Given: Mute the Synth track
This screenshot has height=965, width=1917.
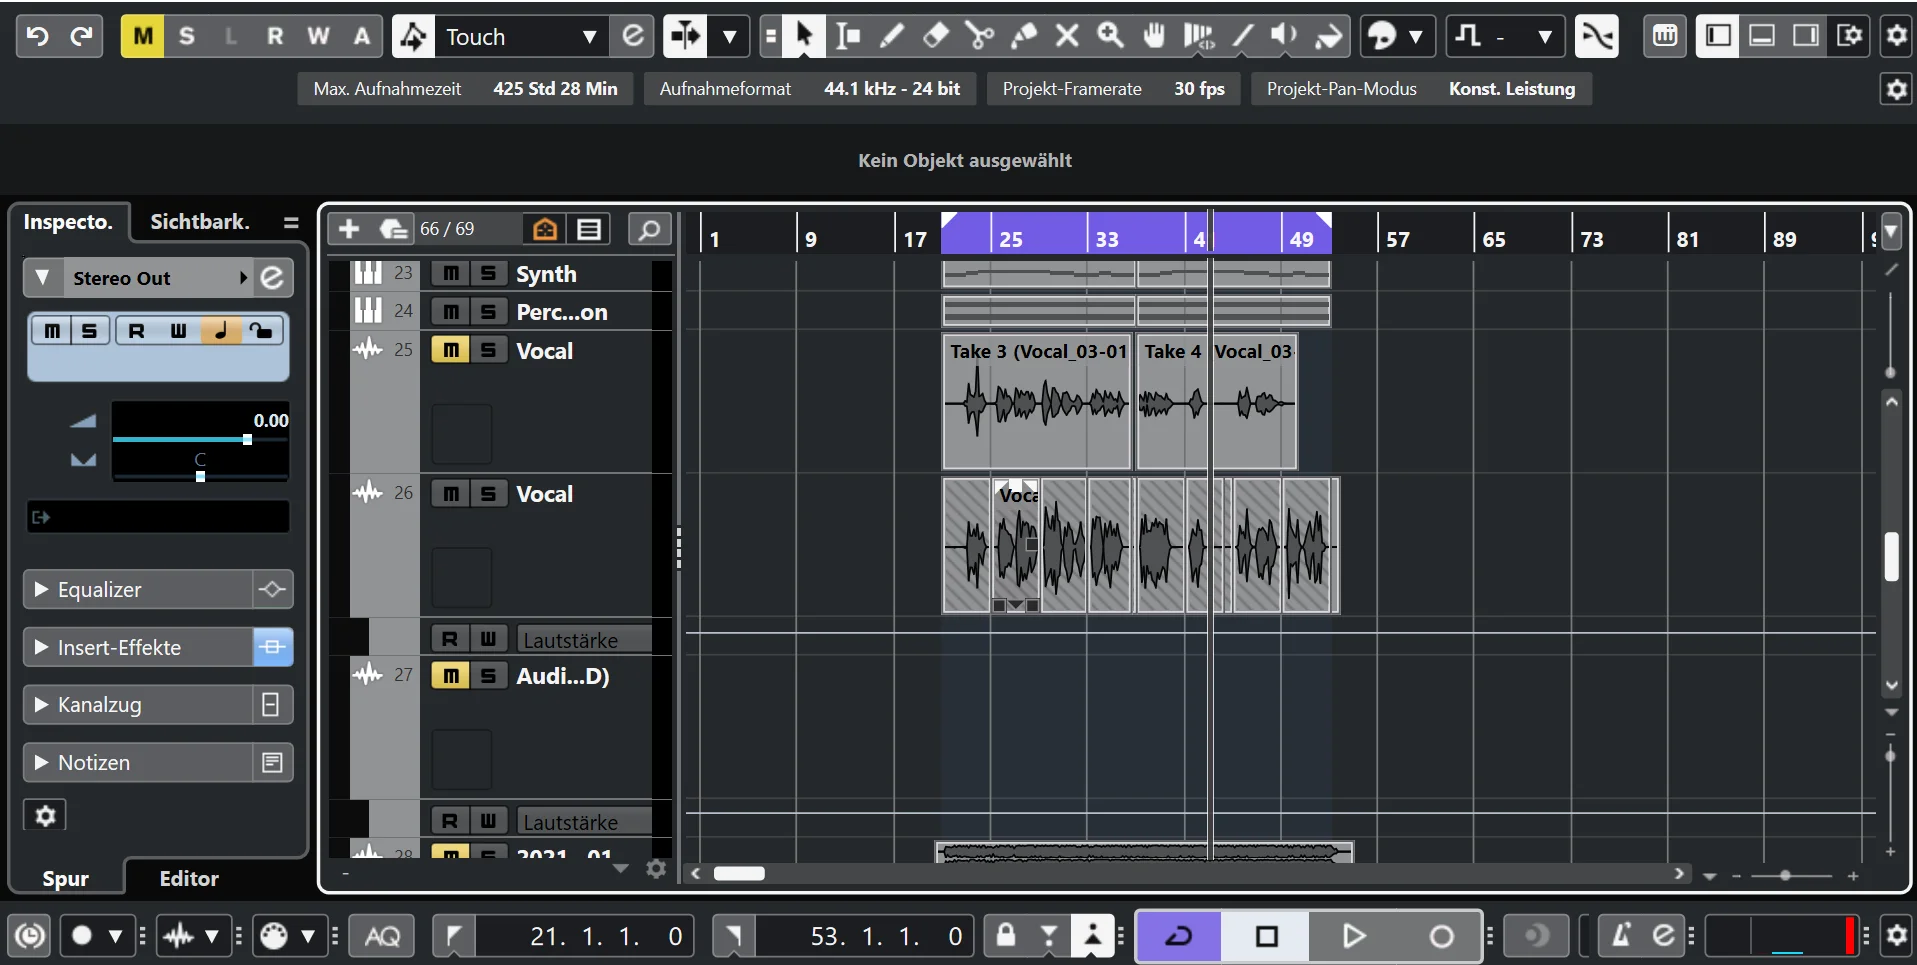Looking at the screenshot, I should pos(451,273).
